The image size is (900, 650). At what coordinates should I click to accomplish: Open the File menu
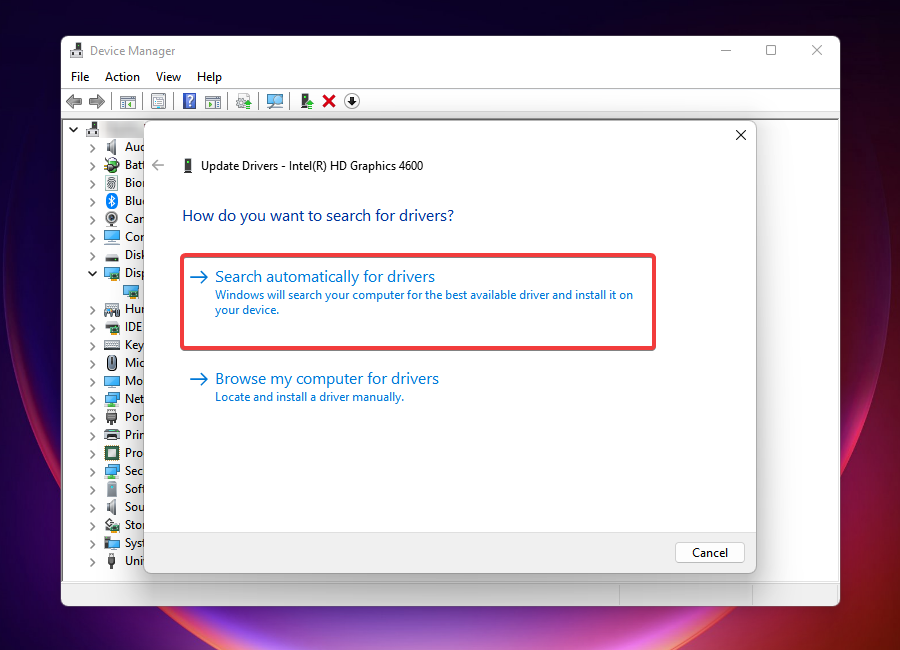80,77
